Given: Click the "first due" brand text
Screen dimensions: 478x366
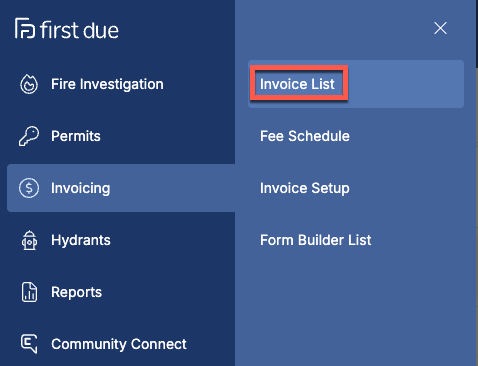Looking at the screenshot, I should click(79, 30).
